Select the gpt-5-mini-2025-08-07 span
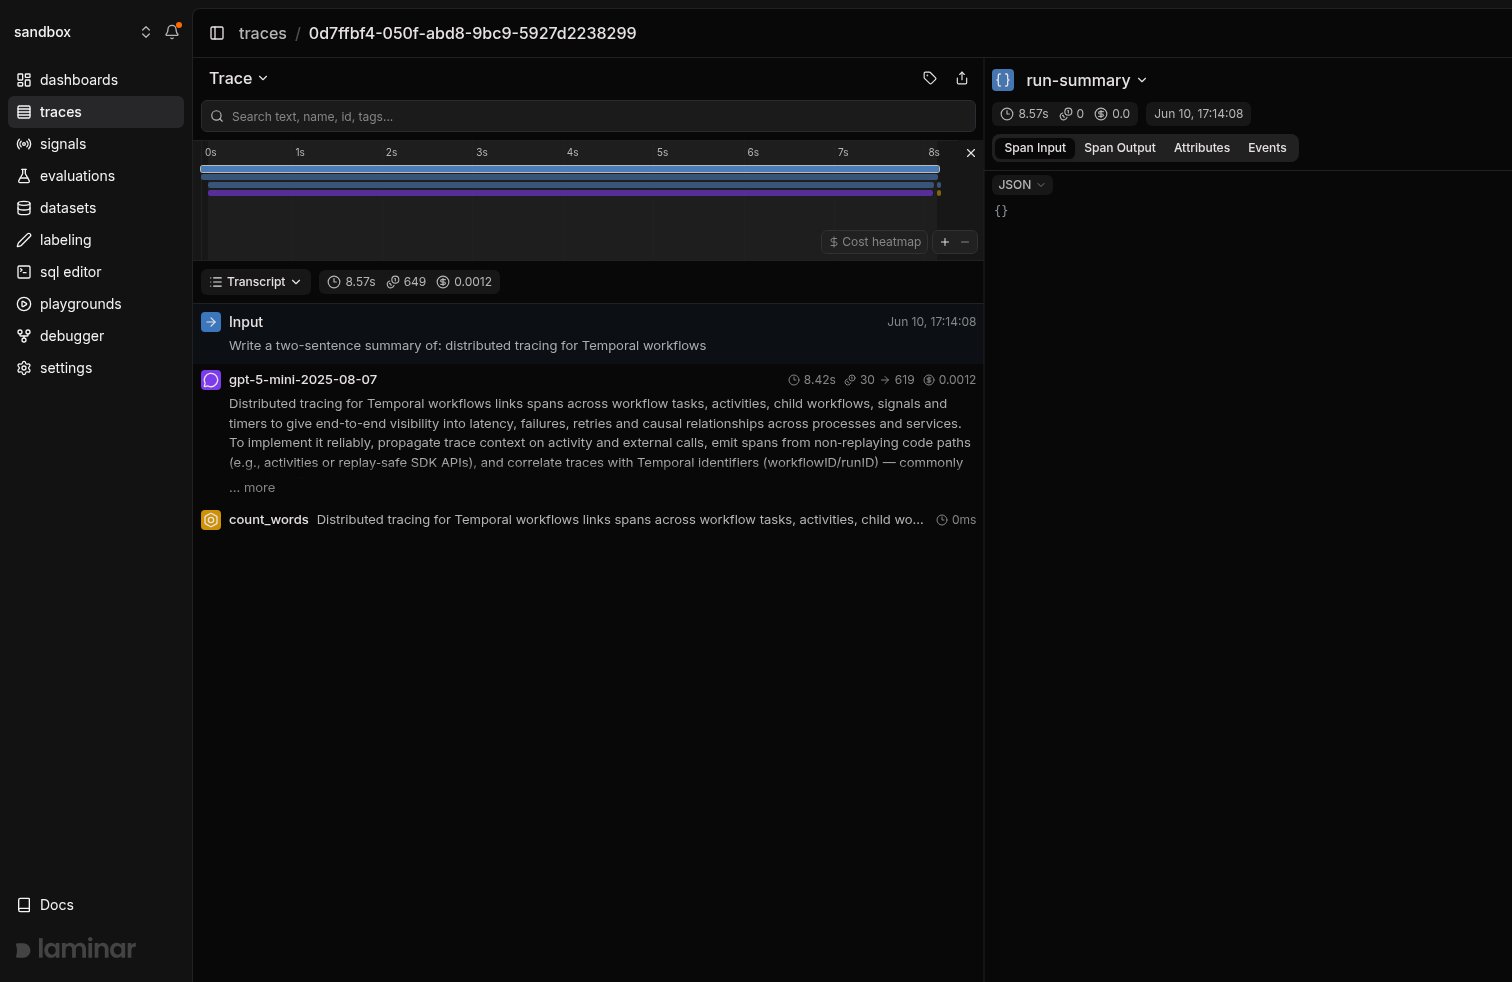The image size is (1512, 982). coord(588,434)
